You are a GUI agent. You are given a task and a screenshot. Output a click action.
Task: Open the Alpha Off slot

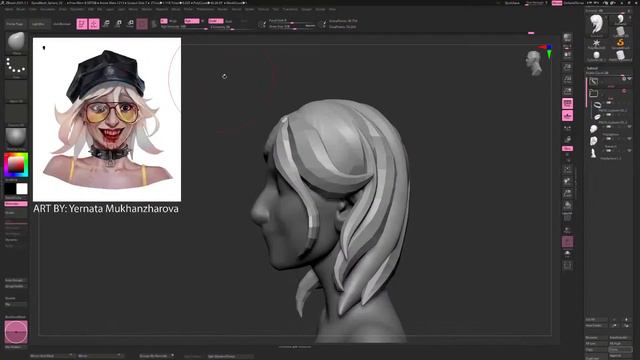[16, 91]
